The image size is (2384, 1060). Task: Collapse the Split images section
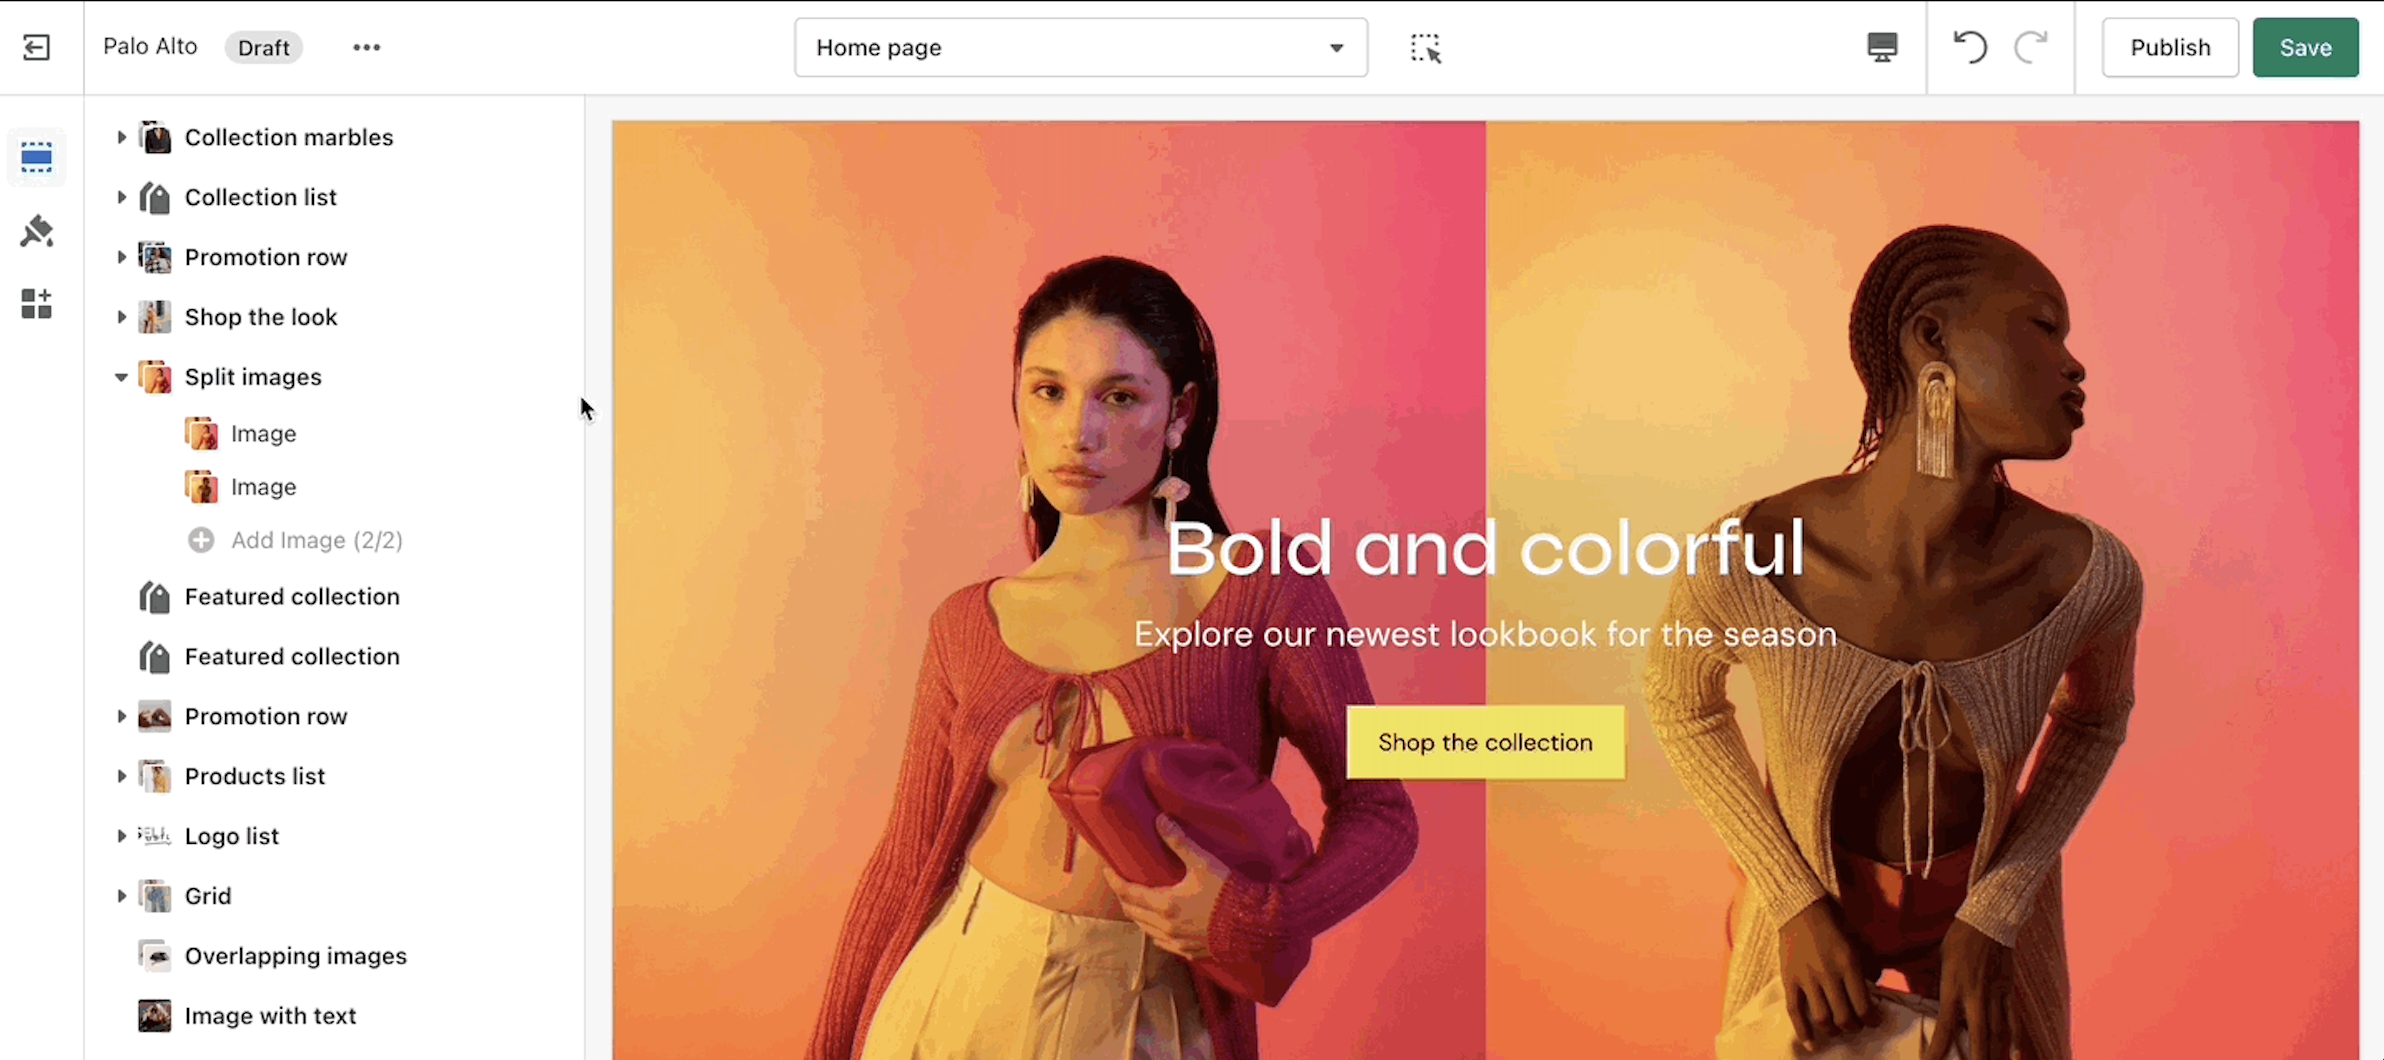pyautogui.click(x=121, y=377)
